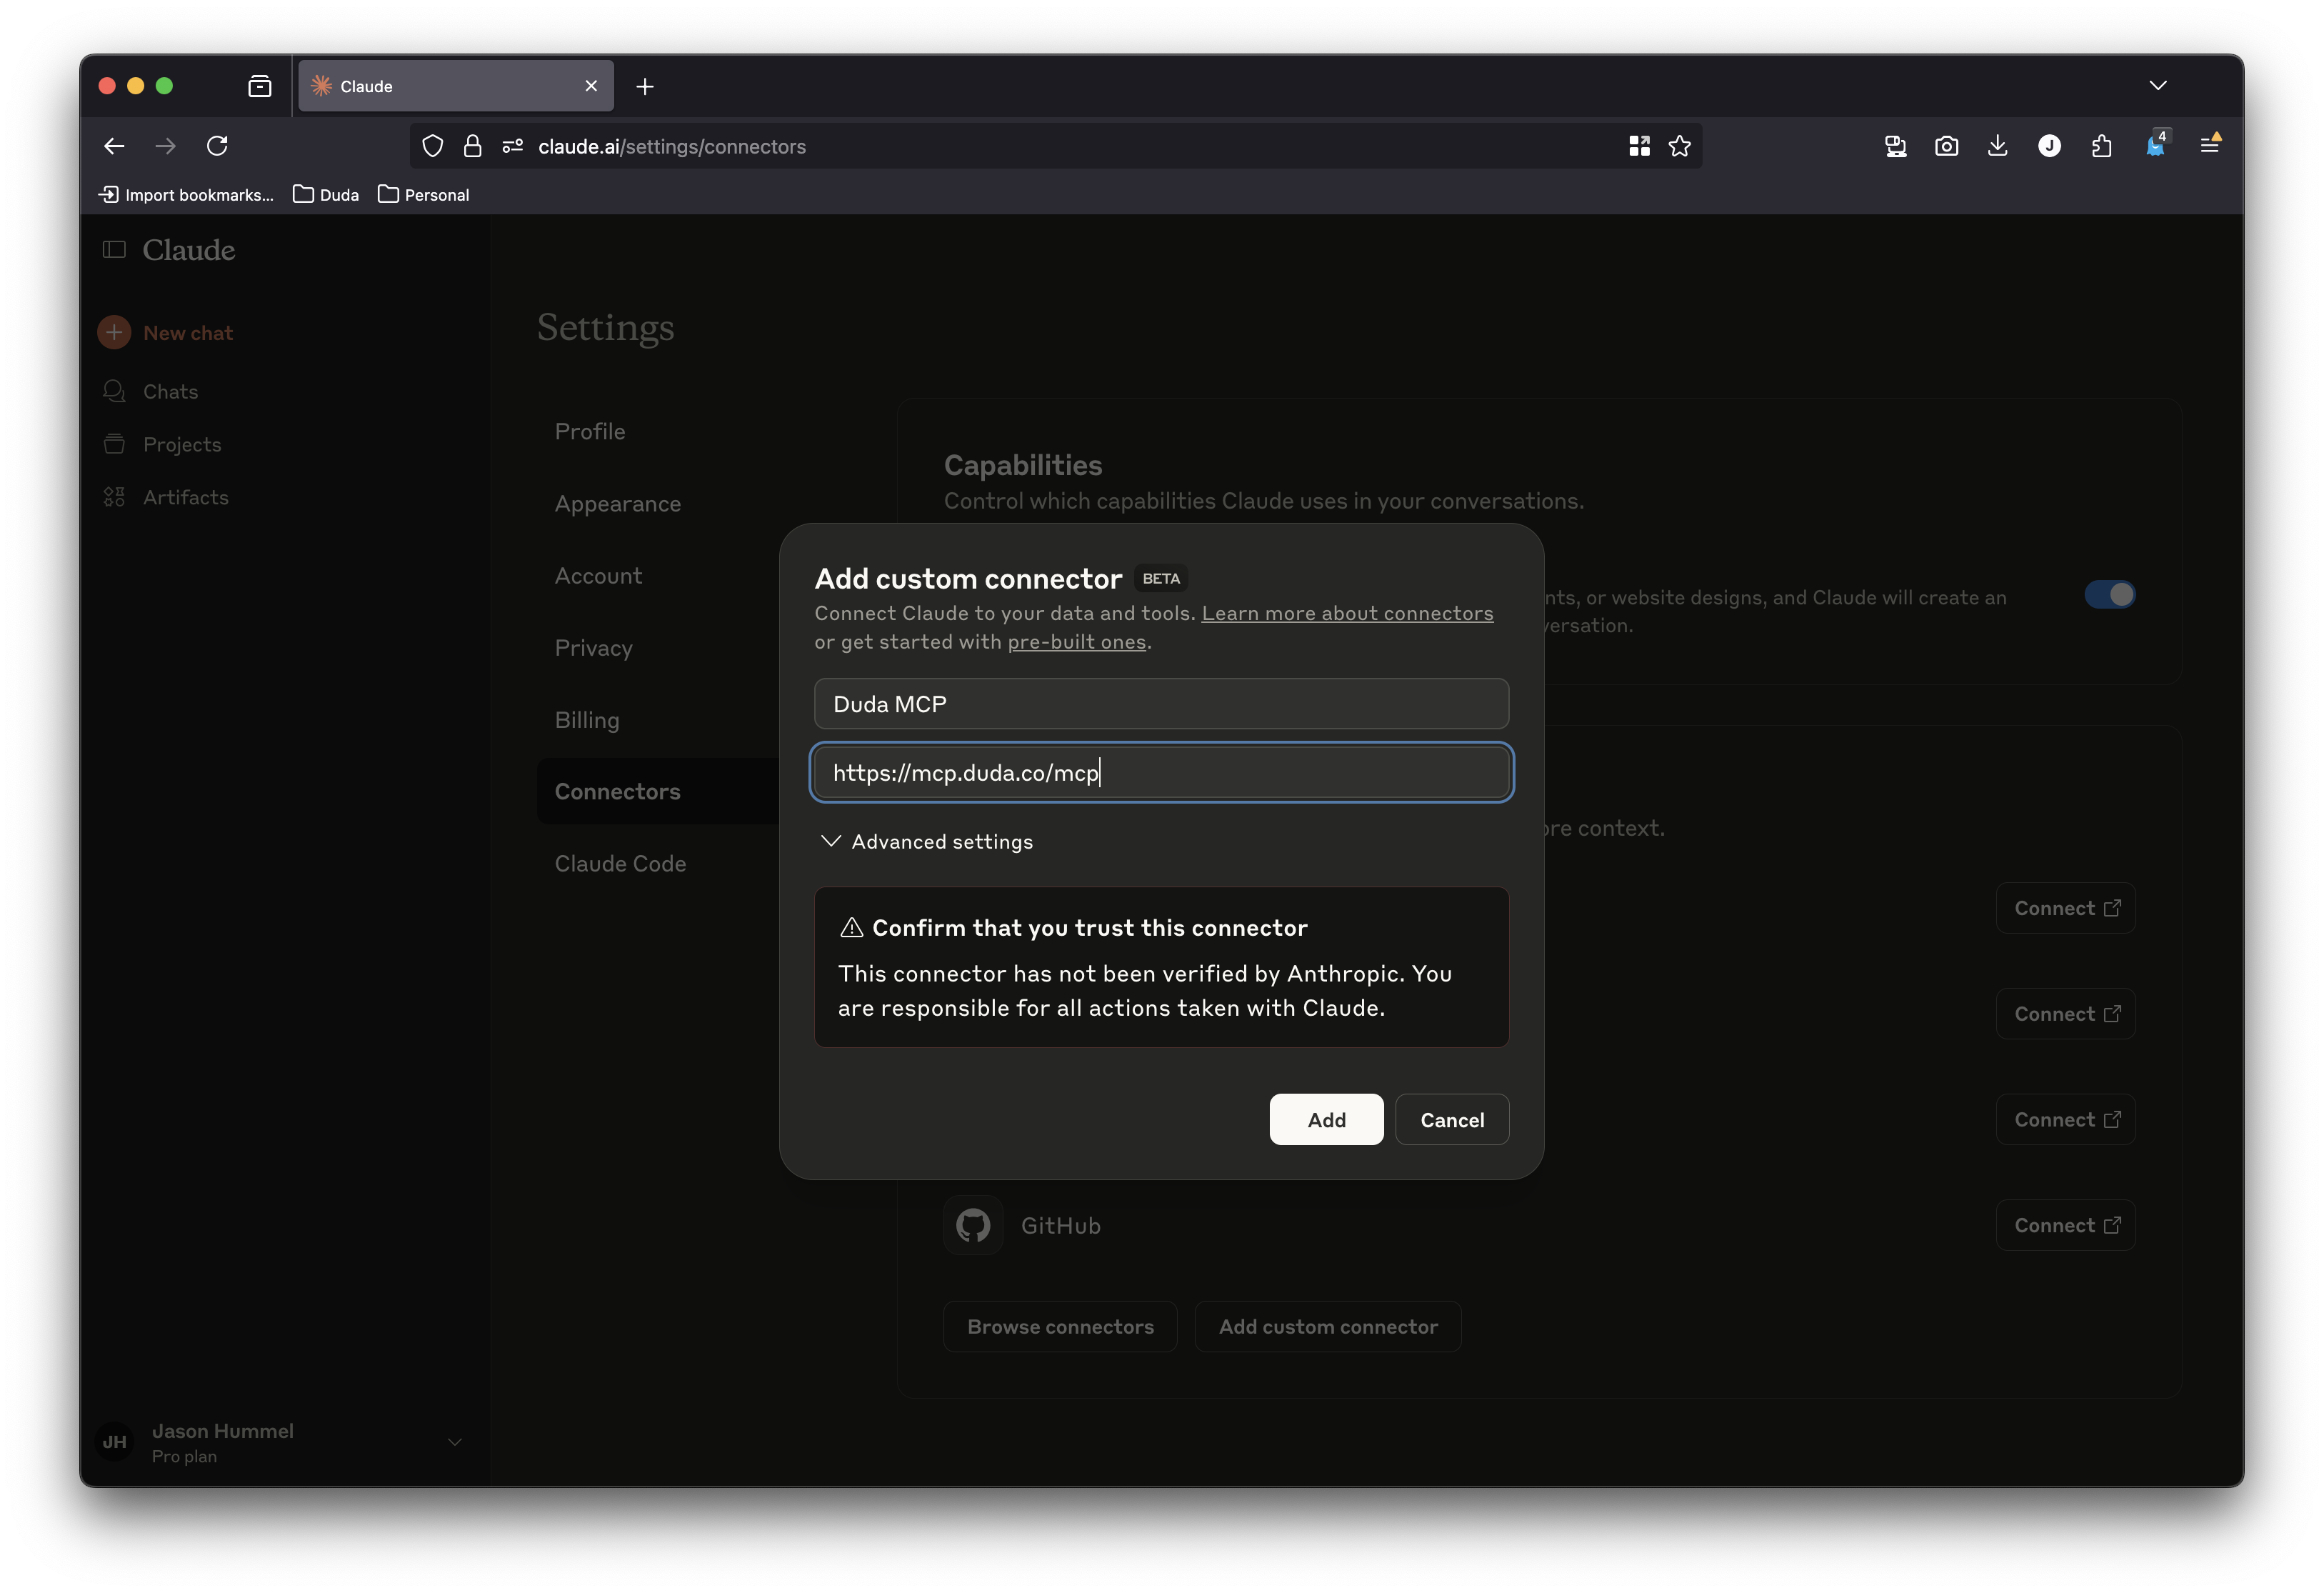This screenshot has height=1593, width=2324.
Task: Open a new browser tab
Action: (x=645, y=87)
